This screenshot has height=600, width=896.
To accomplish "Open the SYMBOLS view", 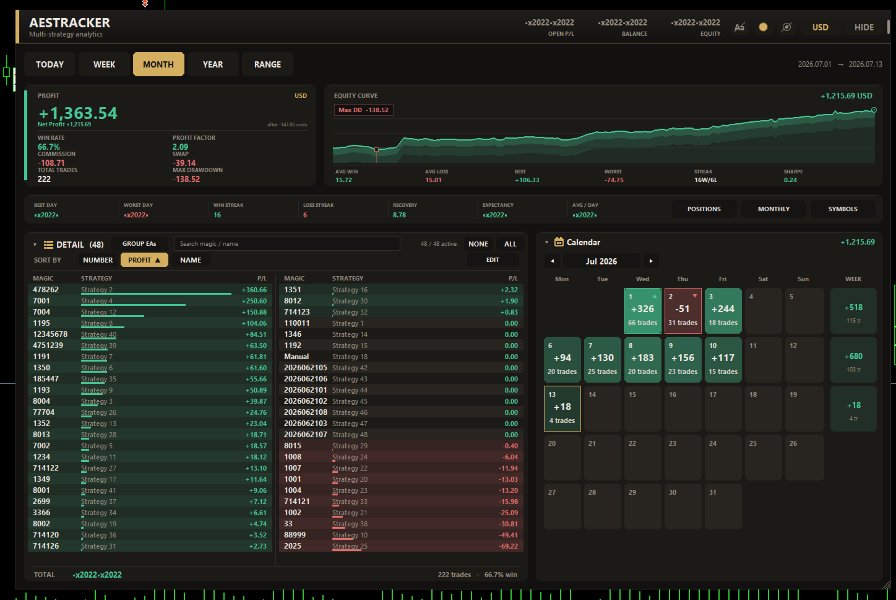I will pos(843,209).
